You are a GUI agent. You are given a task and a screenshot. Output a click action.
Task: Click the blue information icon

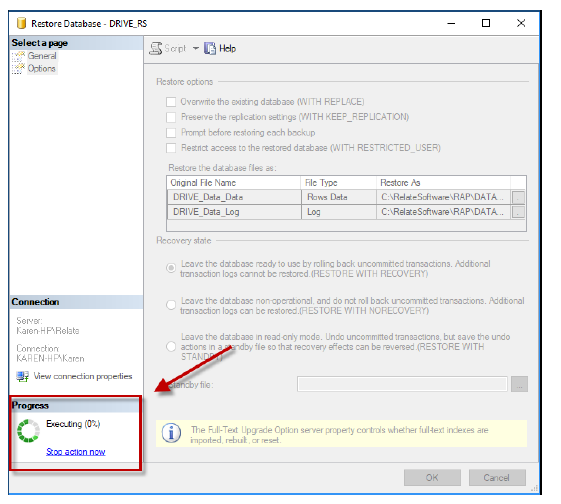click(x=171, y=433)
